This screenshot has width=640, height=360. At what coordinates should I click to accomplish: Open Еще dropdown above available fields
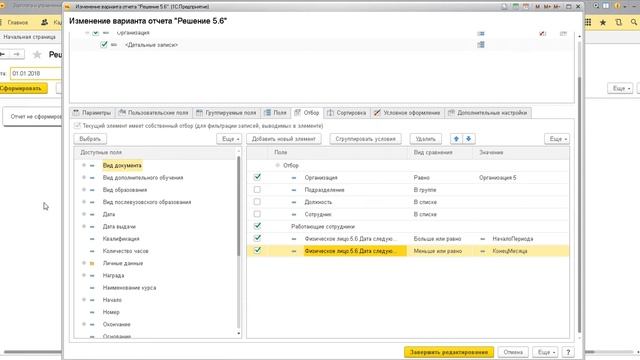tap(229, 139)
